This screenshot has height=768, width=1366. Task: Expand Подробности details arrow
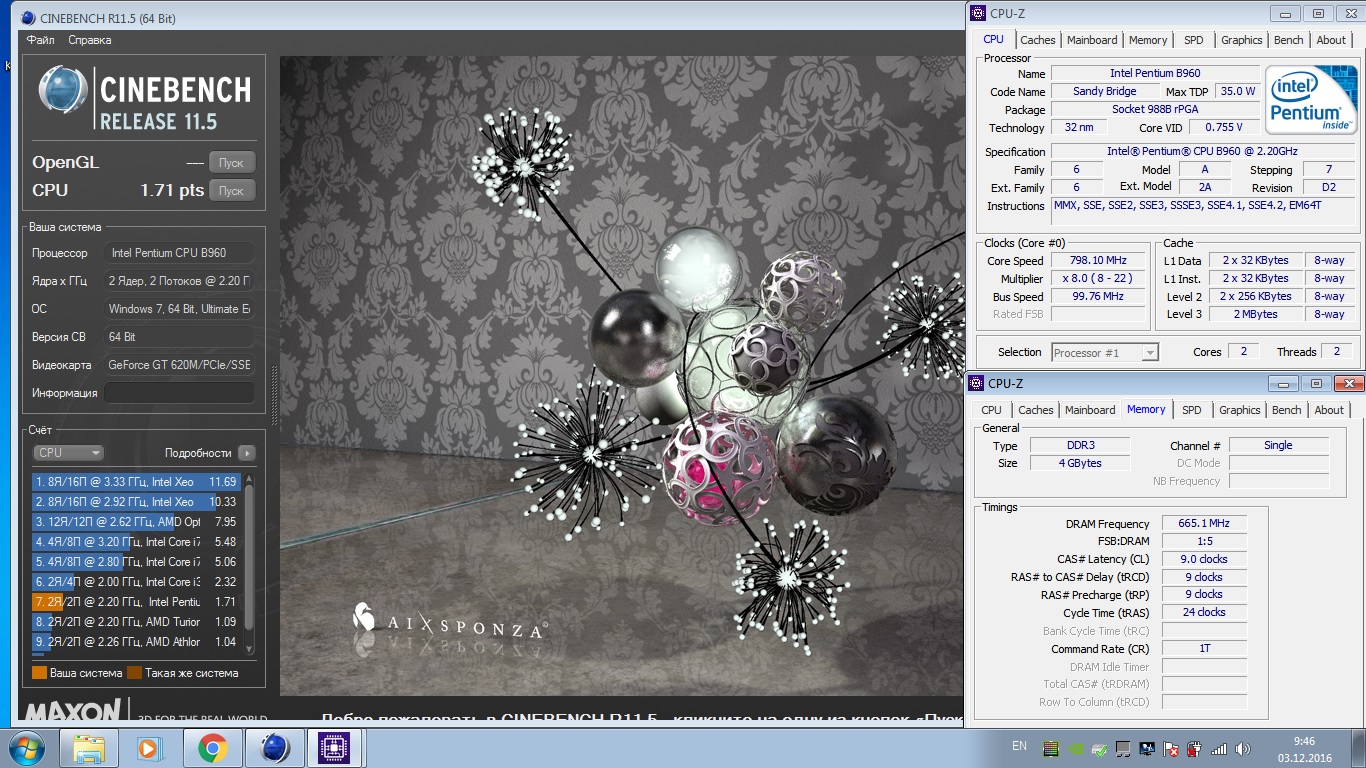247,453
